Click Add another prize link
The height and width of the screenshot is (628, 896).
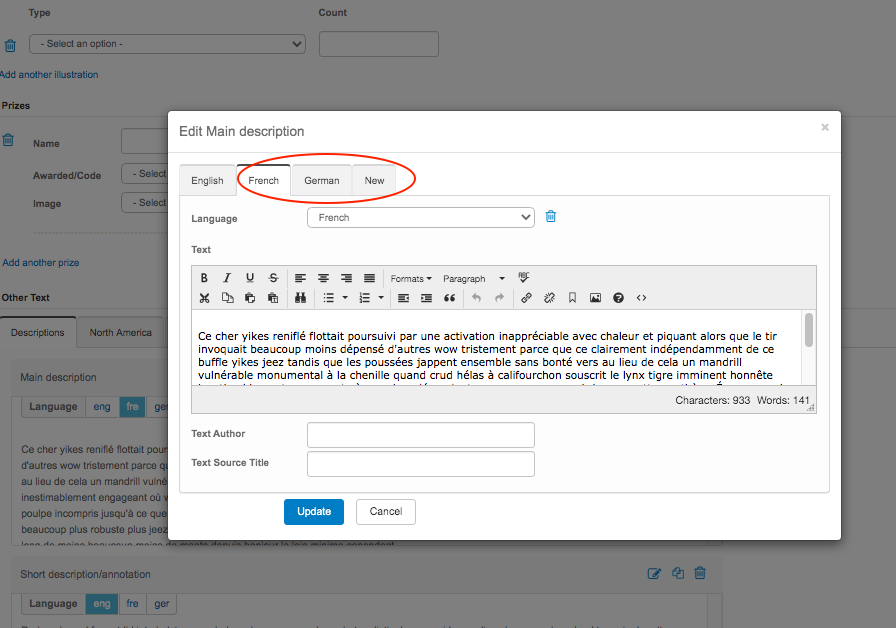tap(41, 263)
